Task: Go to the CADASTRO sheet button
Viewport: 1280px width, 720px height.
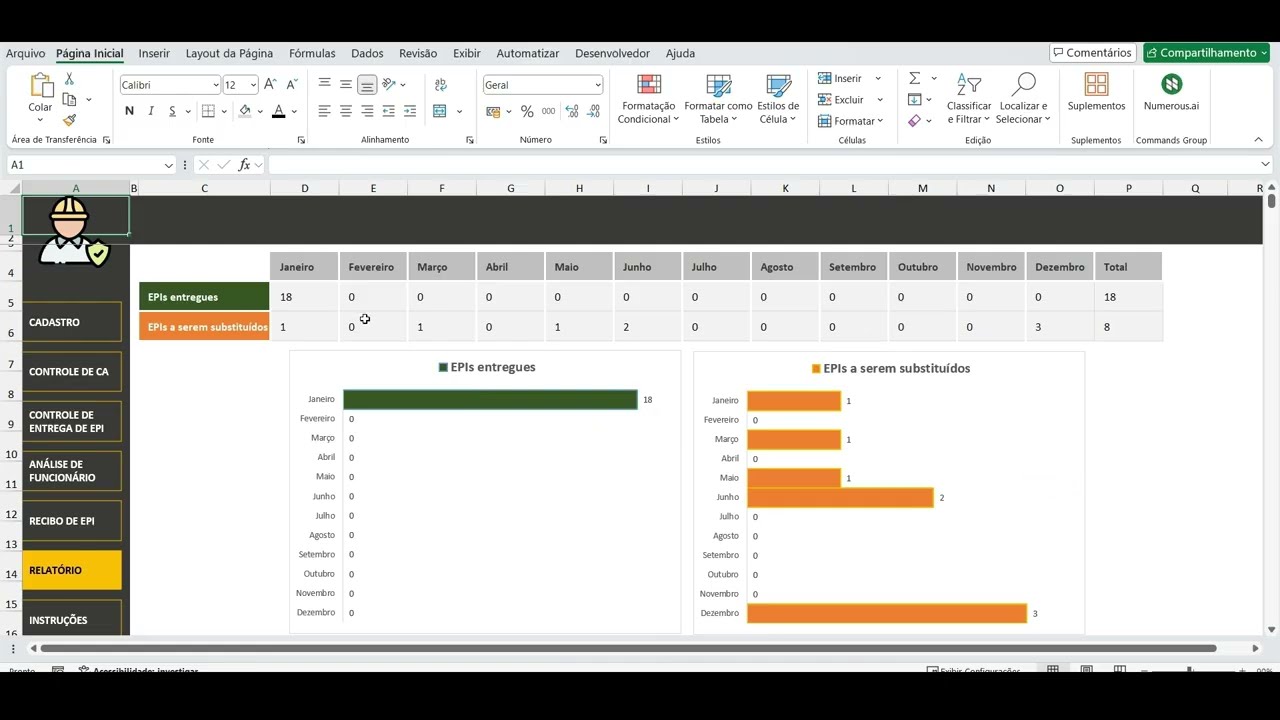Action: point(72,322)
